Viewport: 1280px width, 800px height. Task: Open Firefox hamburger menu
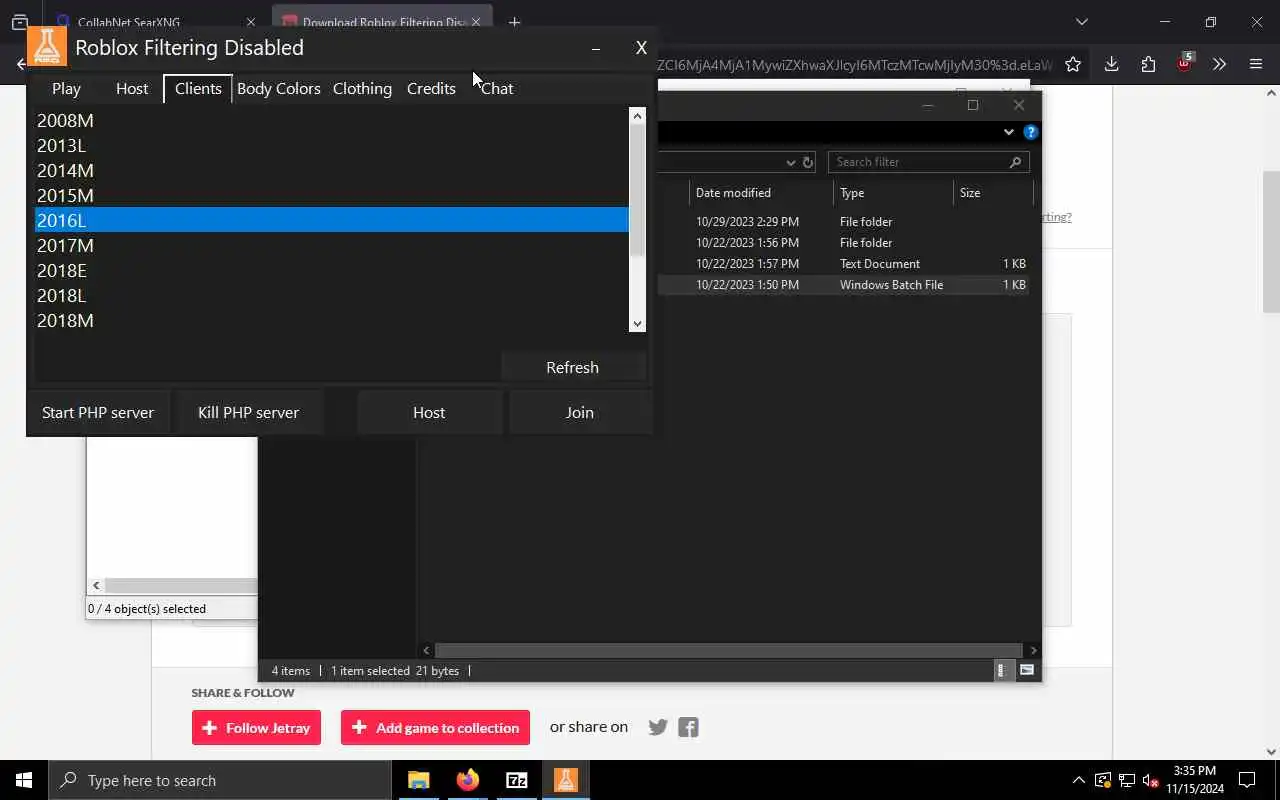pos(1256,64)
